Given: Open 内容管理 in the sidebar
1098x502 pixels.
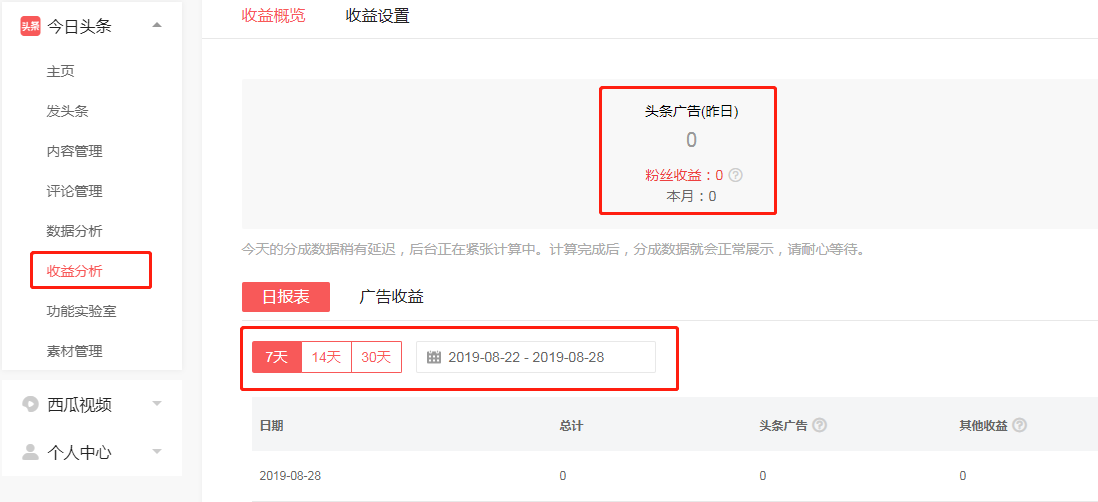Looking at the screenshot, I should 74,151.
